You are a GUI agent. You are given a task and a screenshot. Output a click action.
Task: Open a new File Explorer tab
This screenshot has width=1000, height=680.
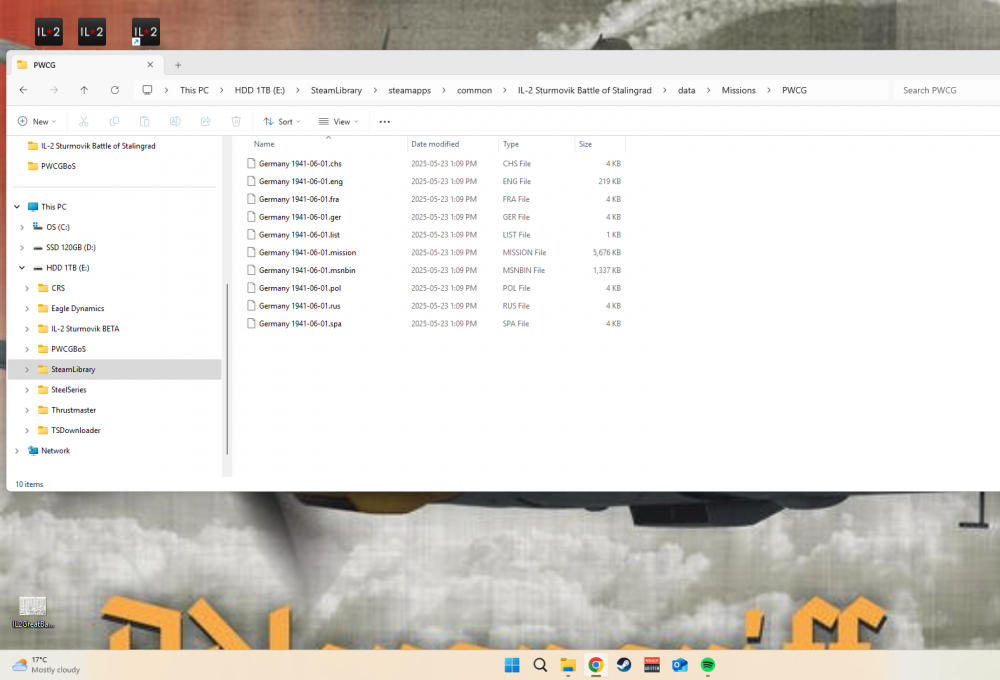178,64
